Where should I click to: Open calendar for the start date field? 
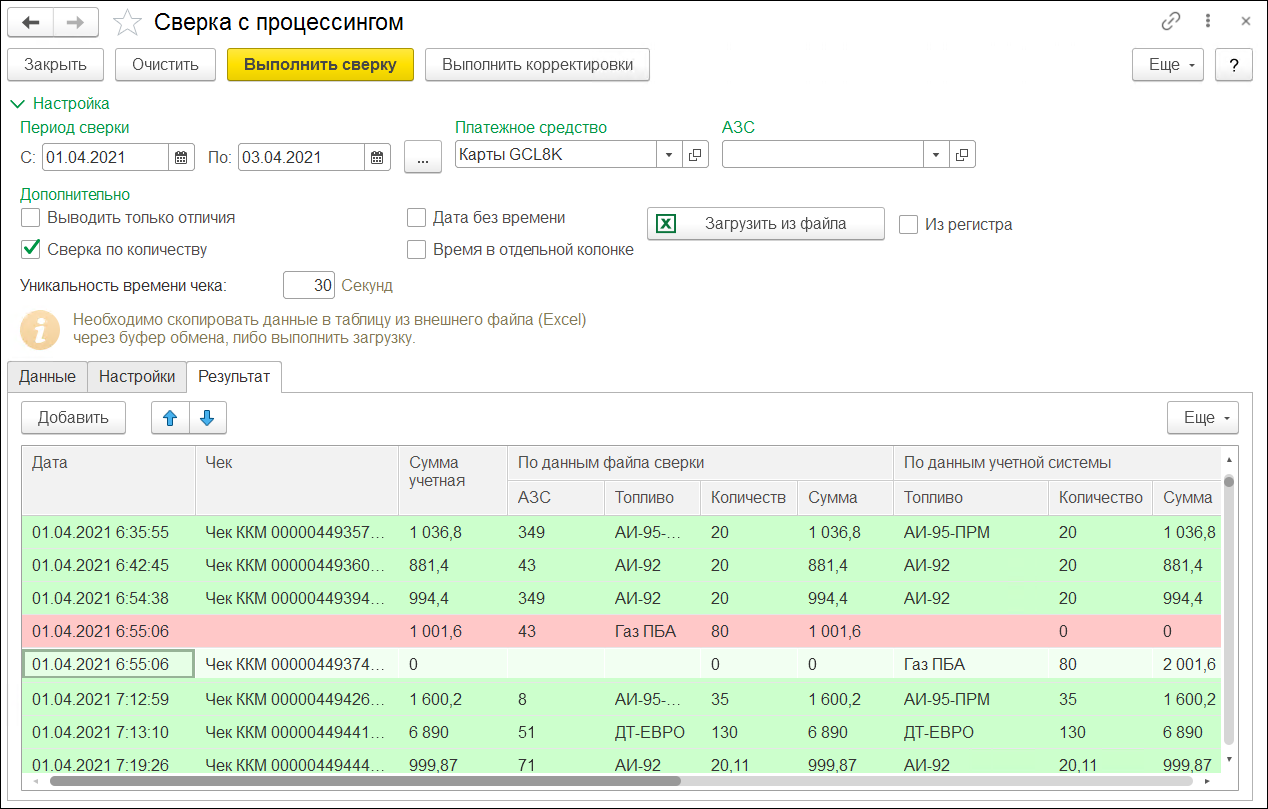pos(181,157)
